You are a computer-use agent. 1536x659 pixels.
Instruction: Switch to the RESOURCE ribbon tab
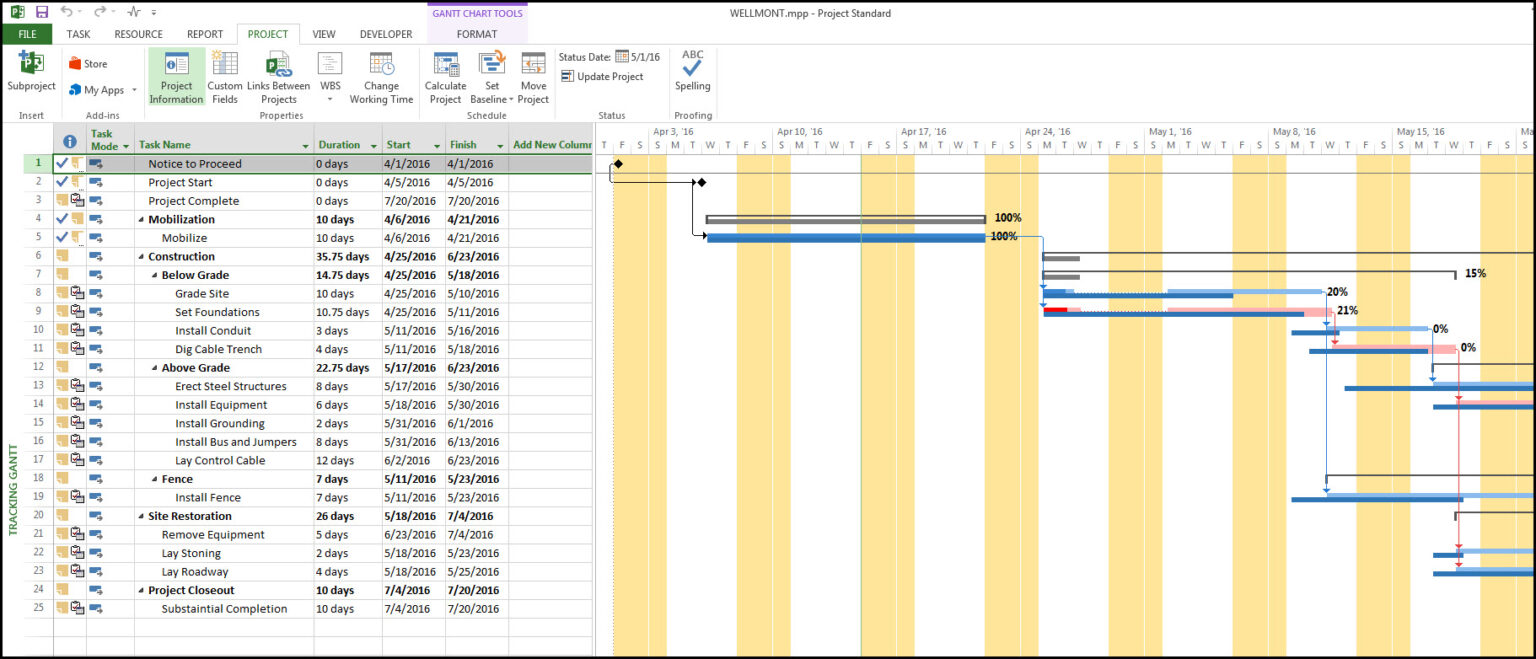[x=137, y=33]
